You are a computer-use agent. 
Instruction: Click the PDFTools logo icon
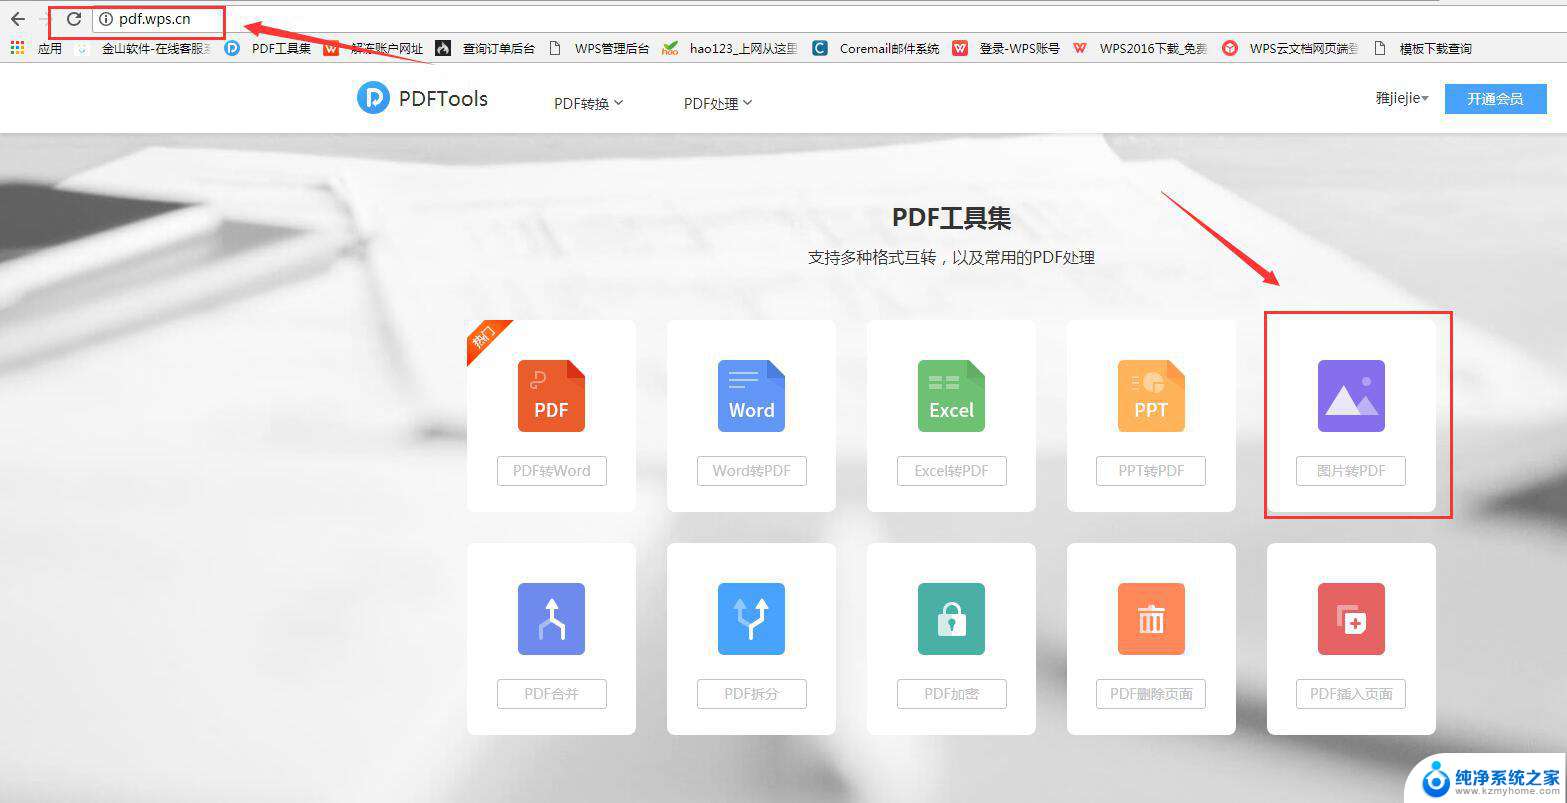373,98
